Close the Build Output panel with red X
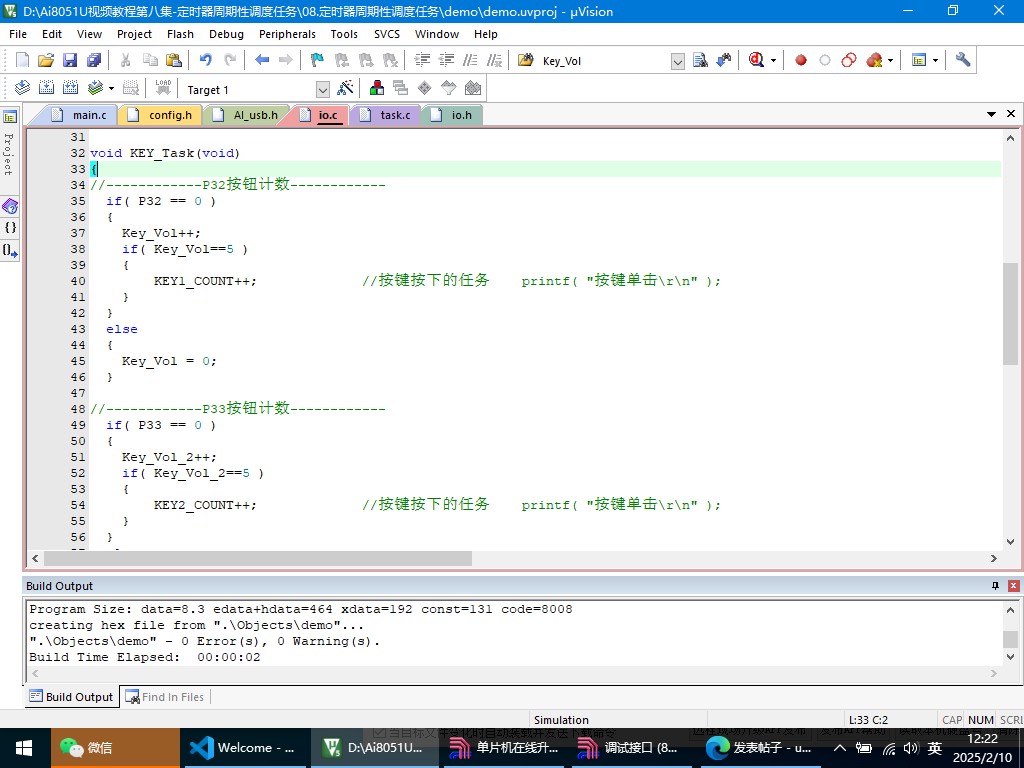The image size is (1024, 768). (1014, 586)
